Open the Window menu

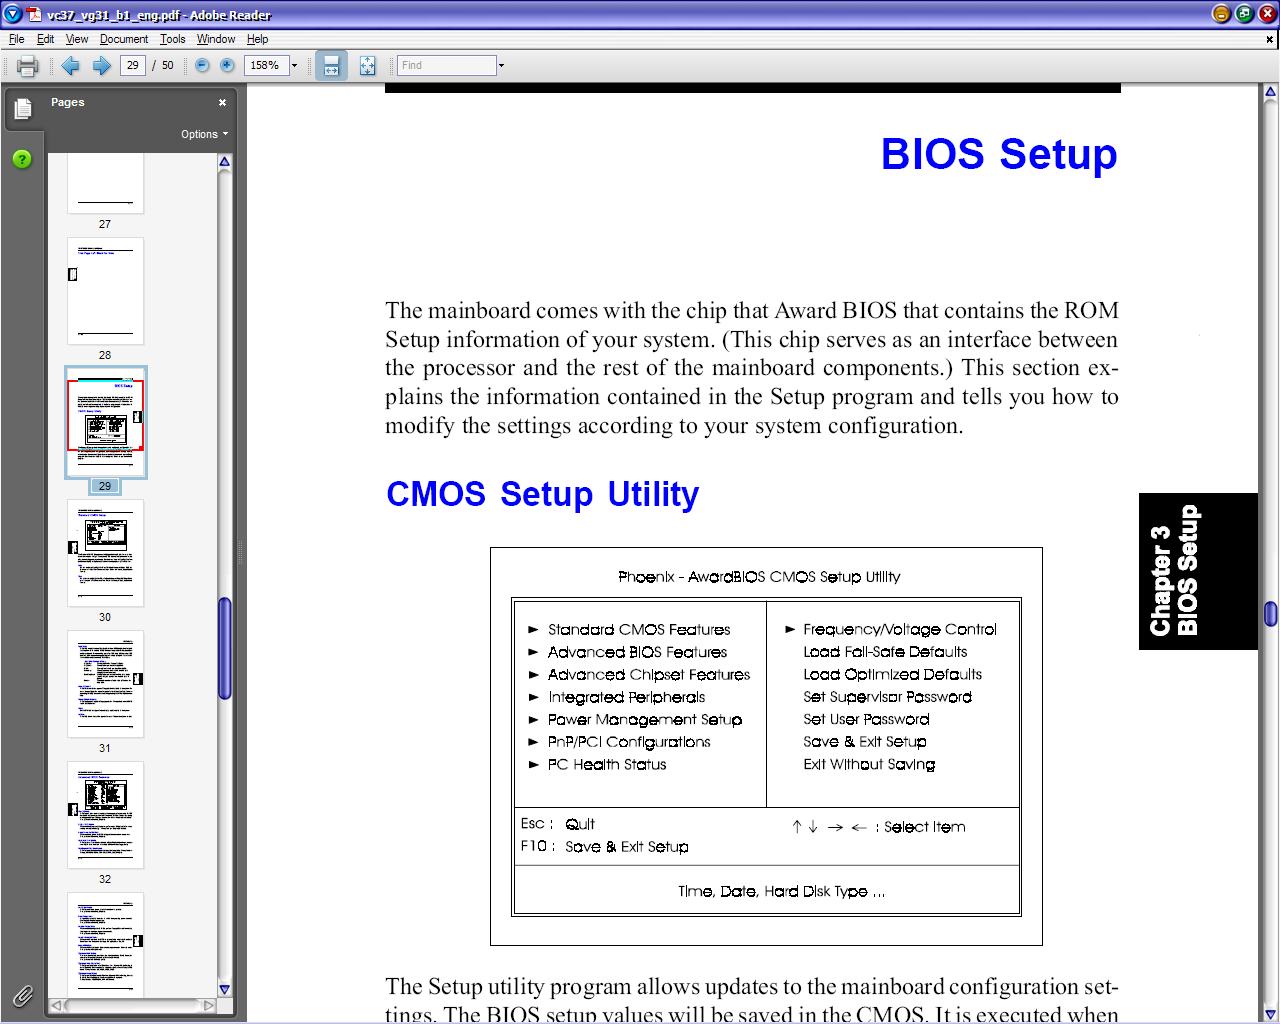[x=216, y=39]
